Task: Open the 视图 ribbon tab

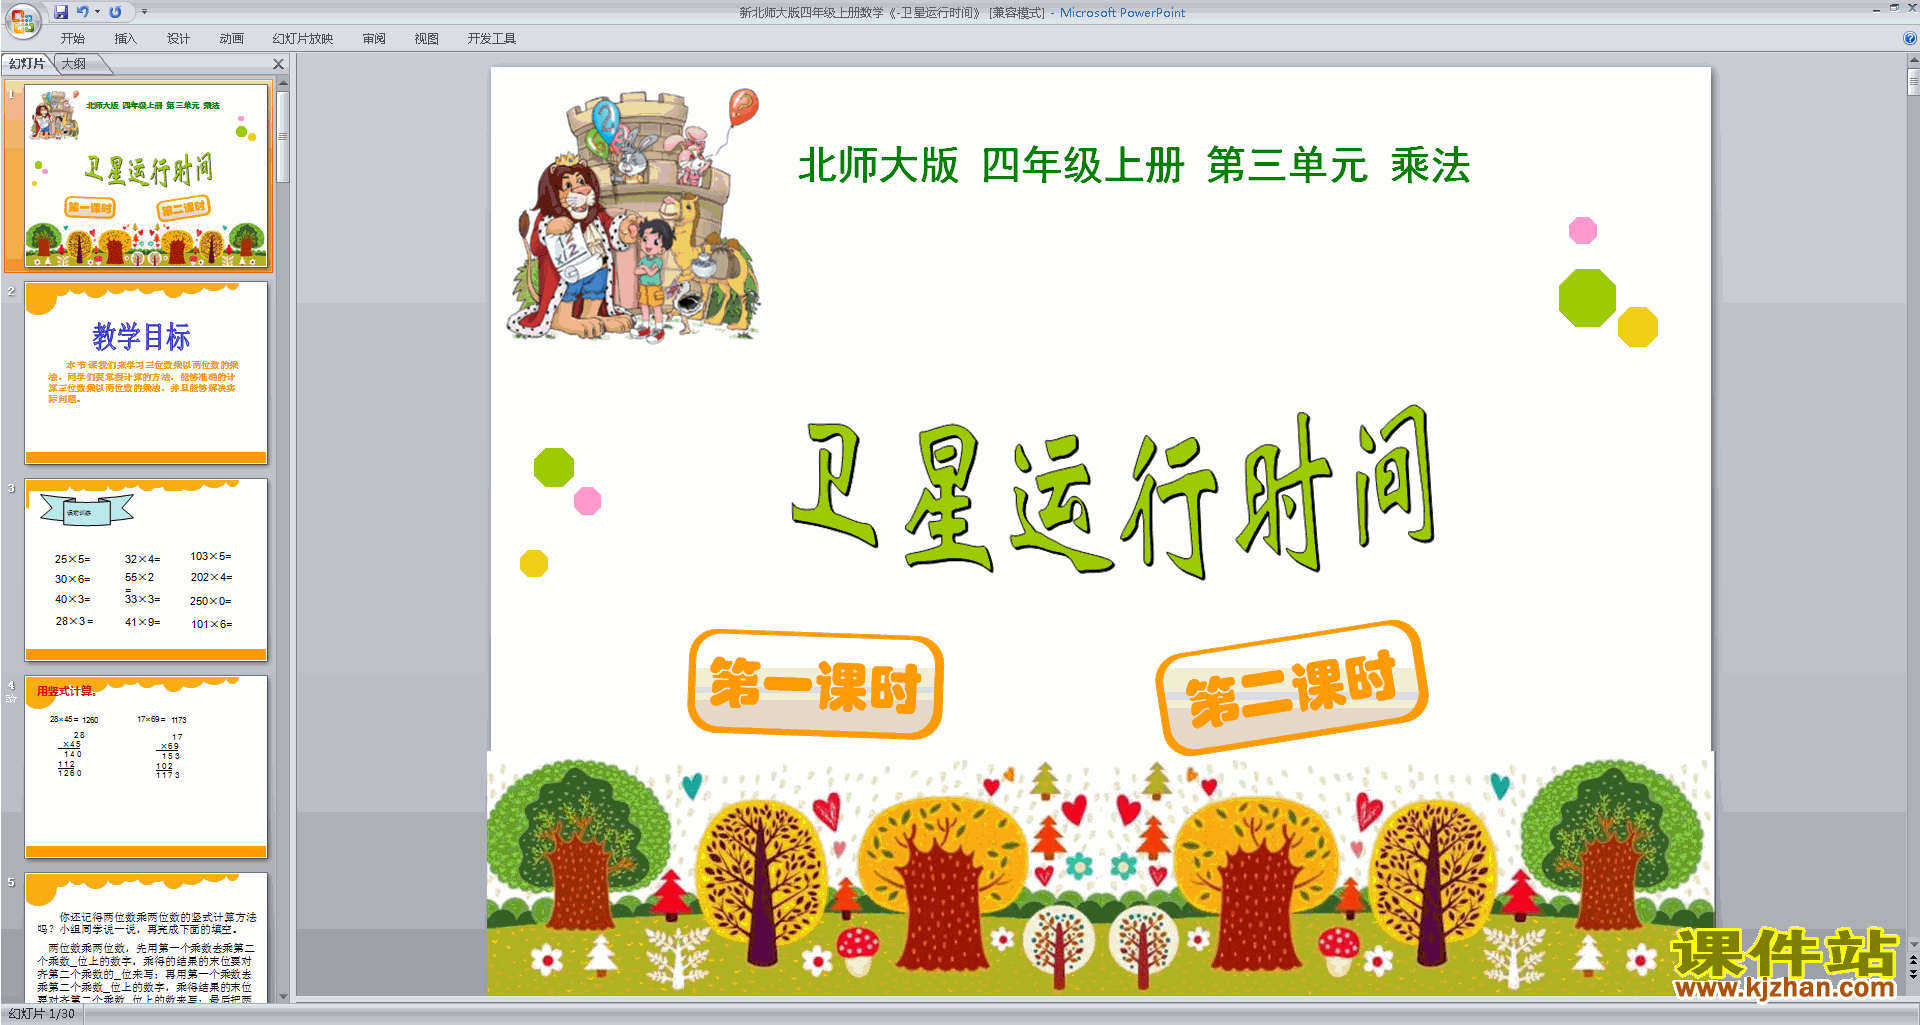Action: point(427,39)
